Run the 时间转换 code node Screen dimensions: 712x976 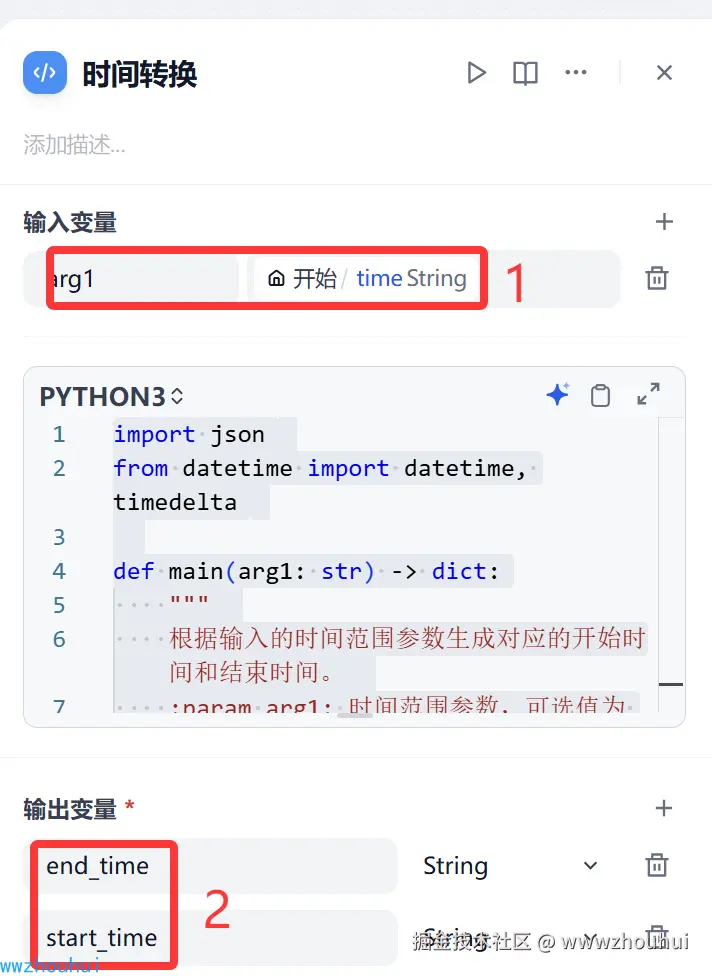[476, 73]
